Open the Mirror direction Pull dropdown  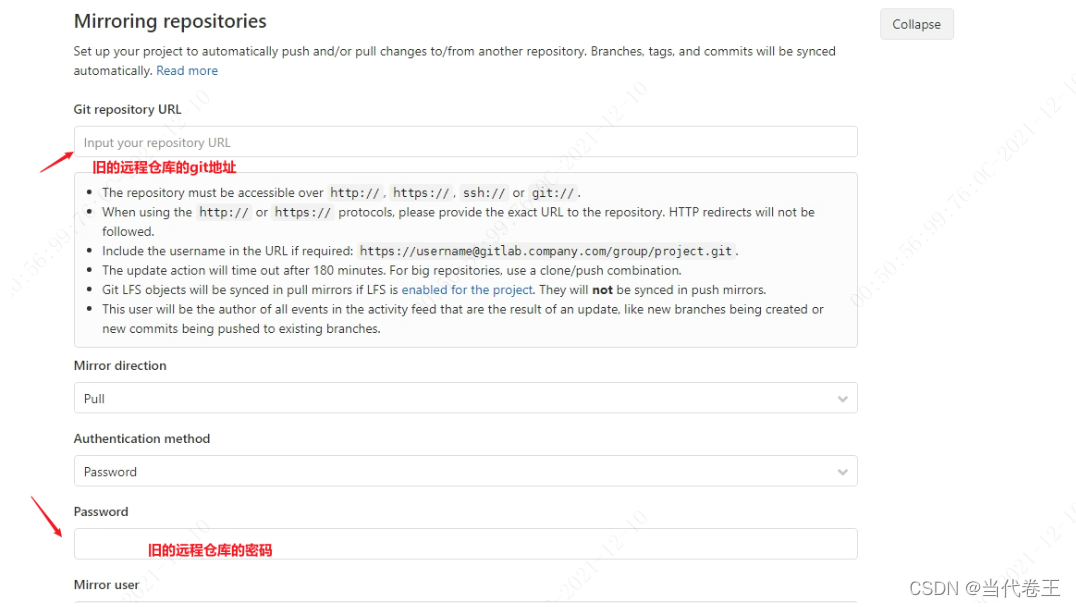(x=465, y=398)
